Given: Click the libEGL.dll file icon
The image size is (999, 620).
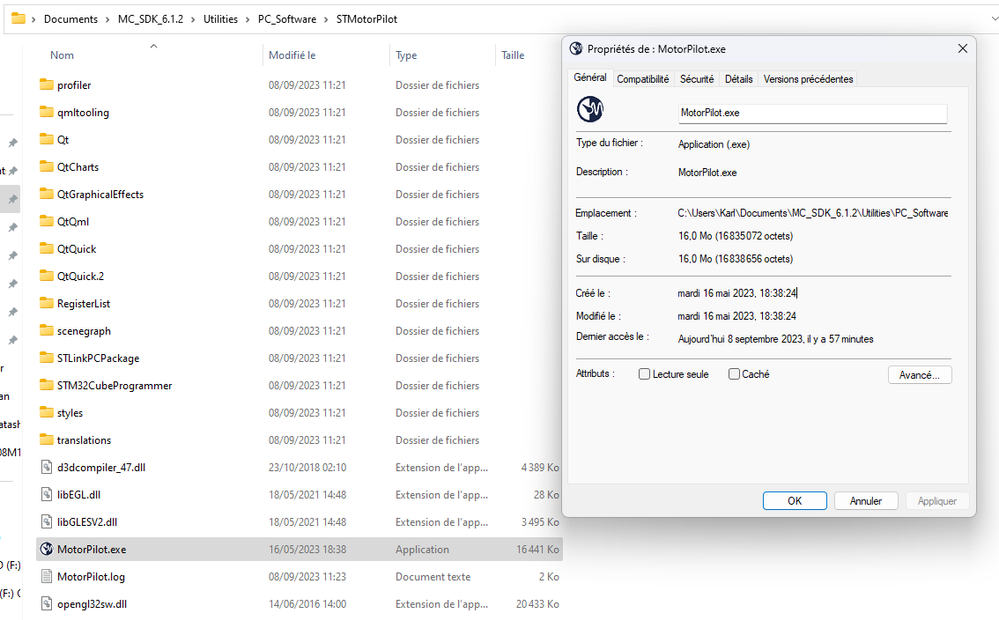Looking at the screenshot, I should 47,494.
